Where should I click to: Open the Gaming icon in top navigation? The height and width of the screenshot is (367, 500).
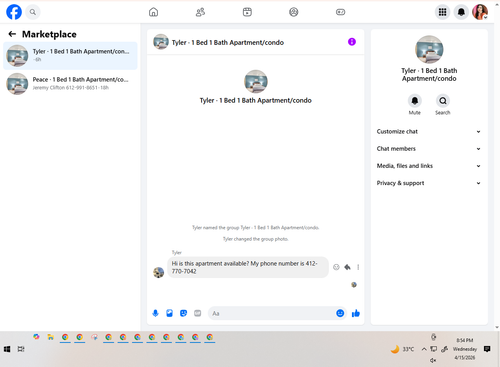click(x=340, y=12)
